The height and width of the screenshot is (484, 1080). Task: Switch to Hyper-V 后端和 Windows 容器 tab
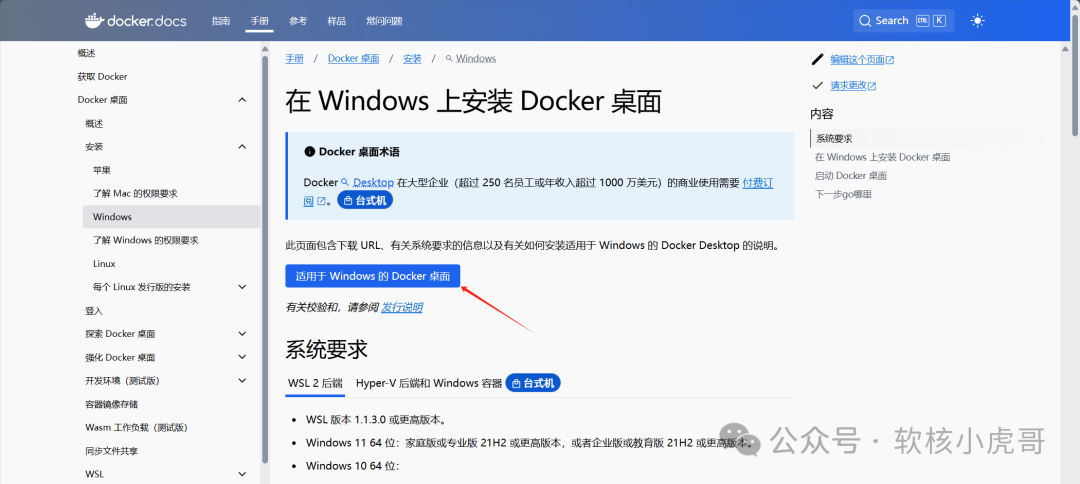click(429, 383)
